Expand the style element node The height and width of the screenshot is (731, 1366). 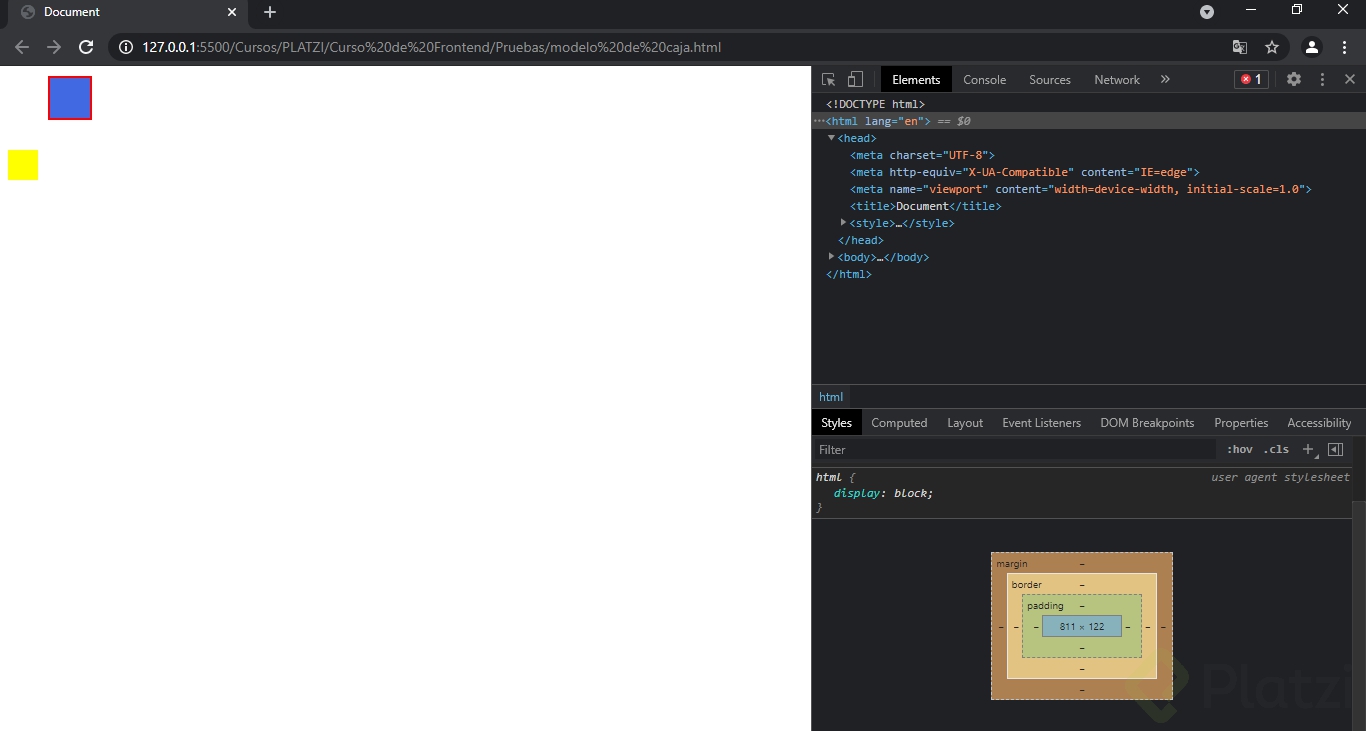point(843,223)
